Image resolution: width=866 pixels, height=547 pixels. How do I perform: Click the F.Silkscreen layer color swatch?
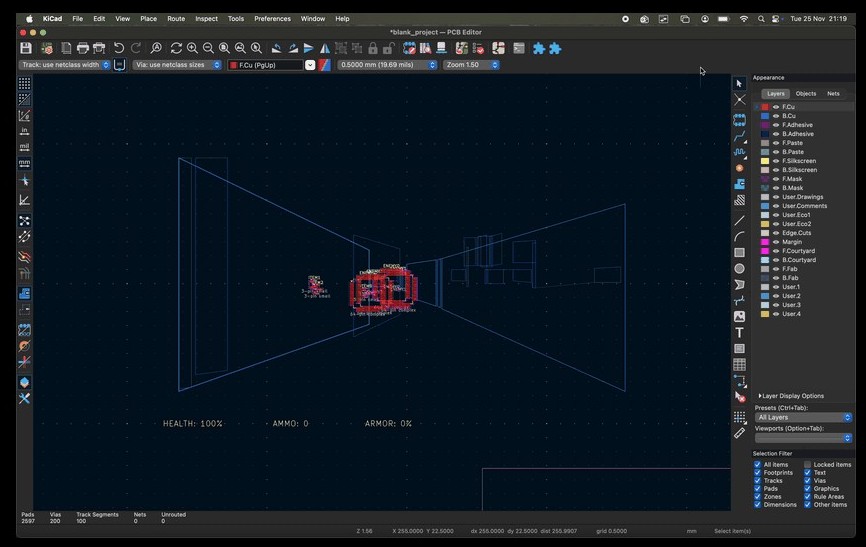[x=765, y=161]
